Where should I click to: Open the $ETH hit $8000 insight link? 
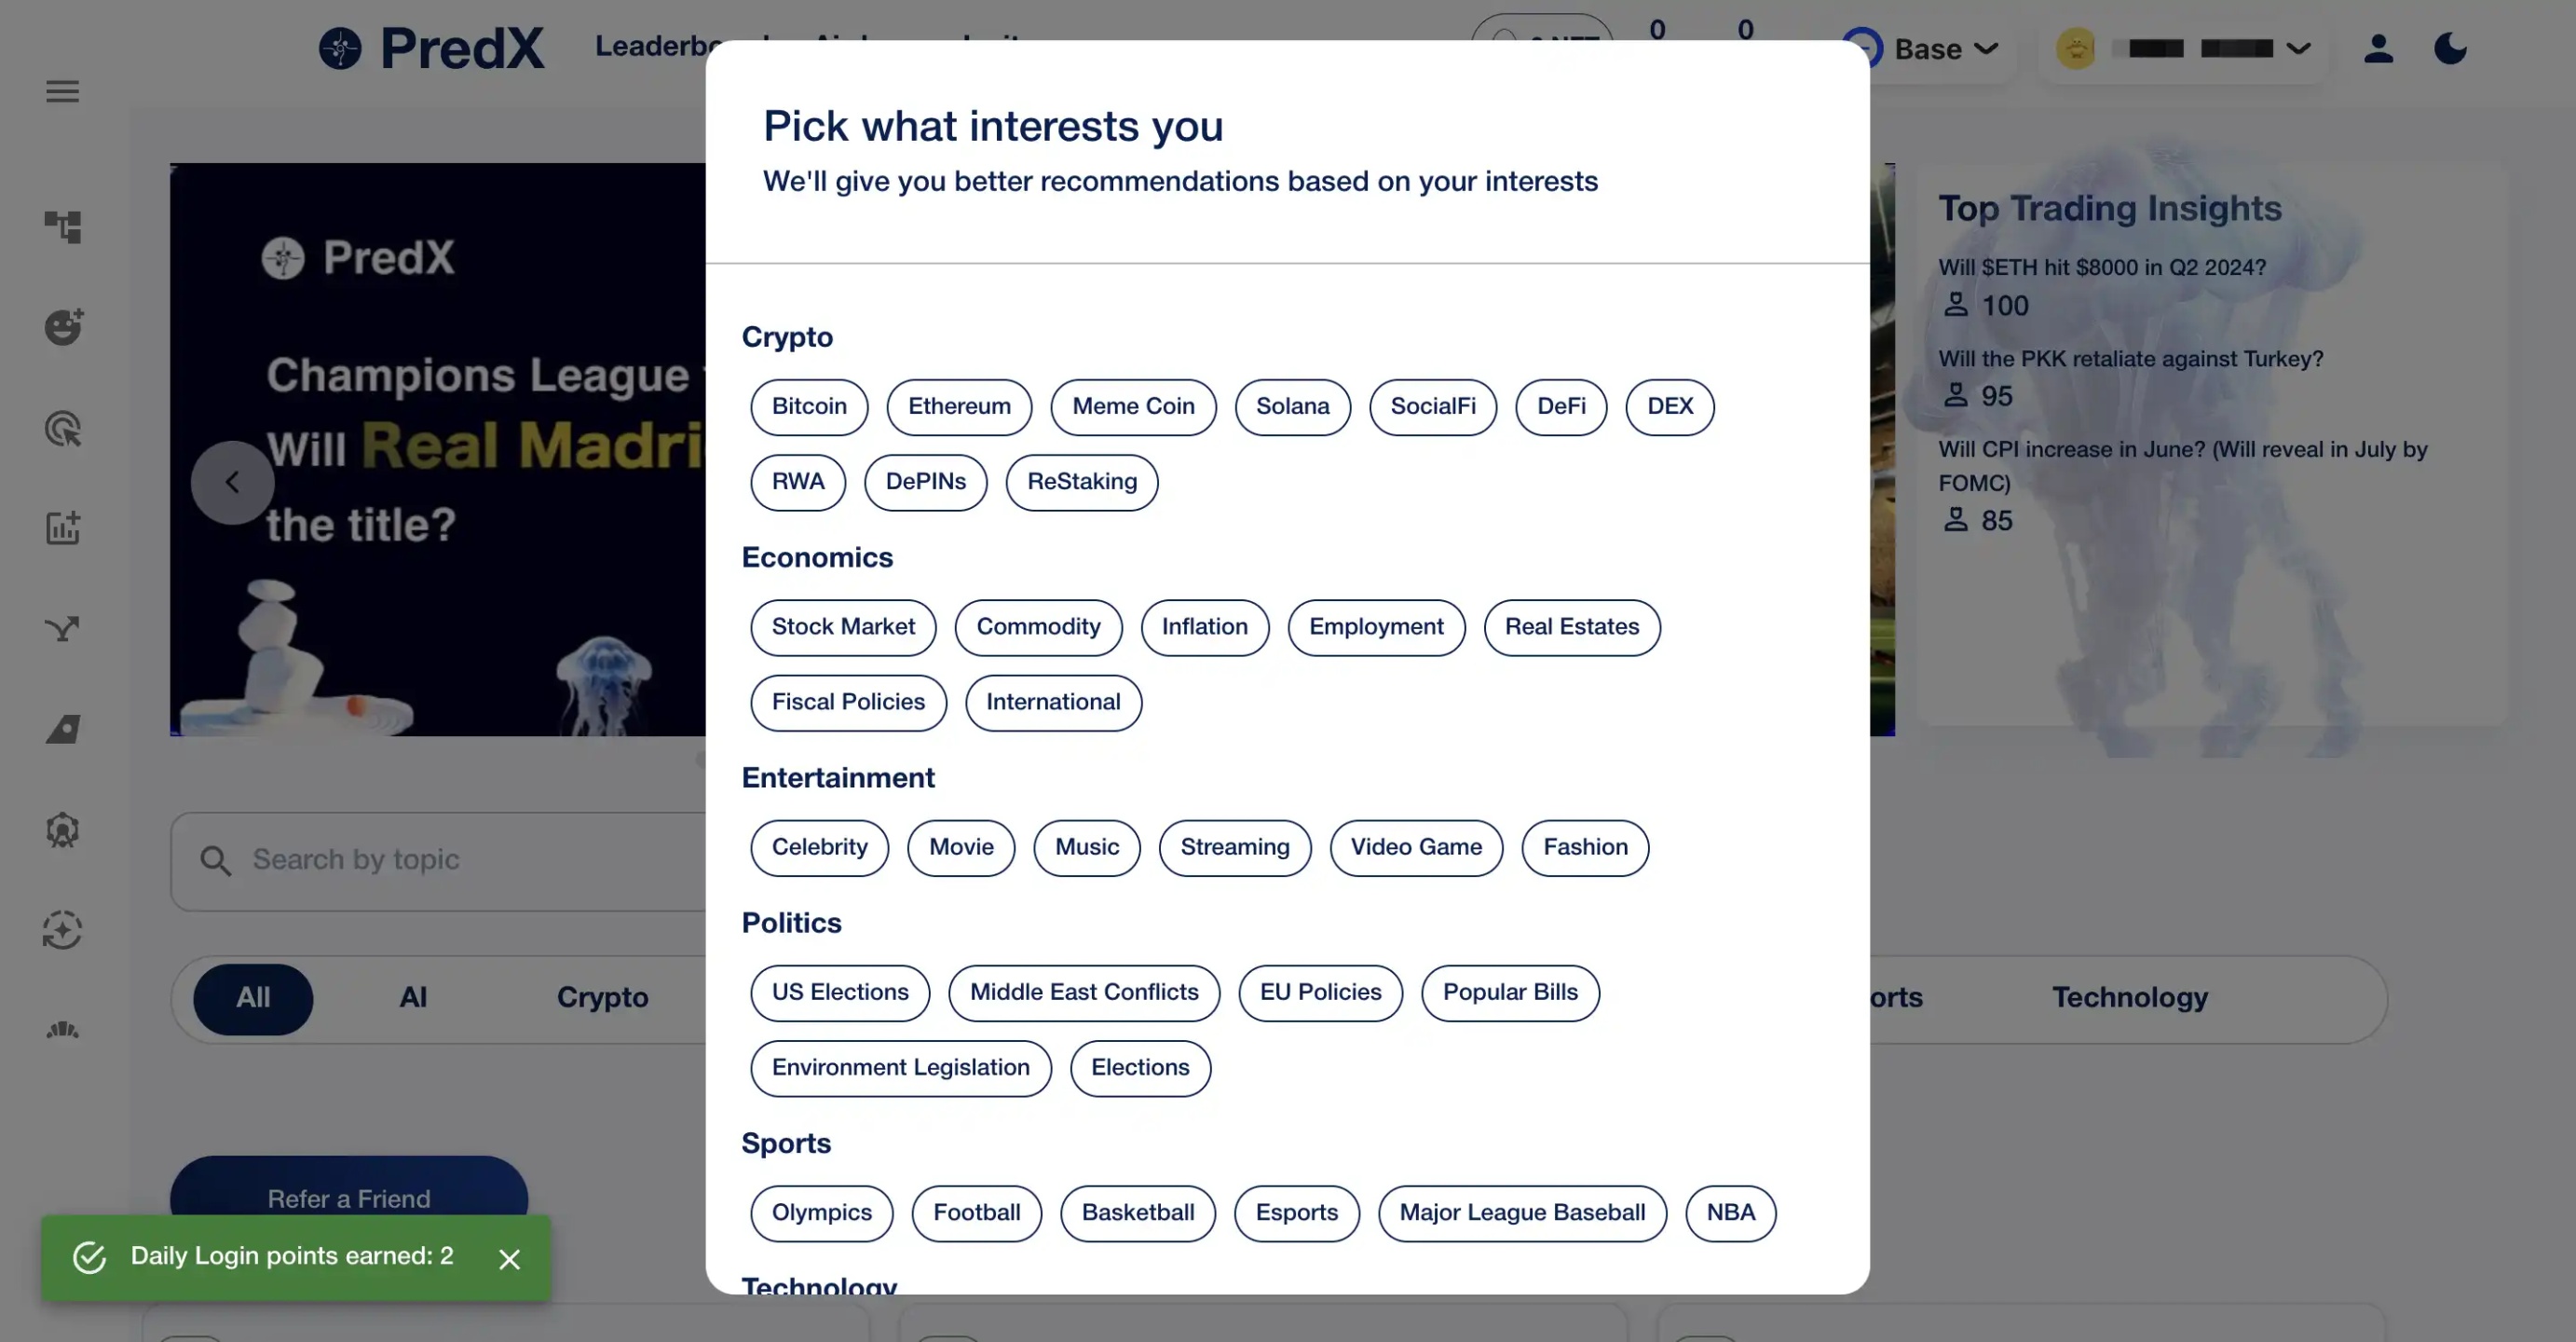[2102, 267]
